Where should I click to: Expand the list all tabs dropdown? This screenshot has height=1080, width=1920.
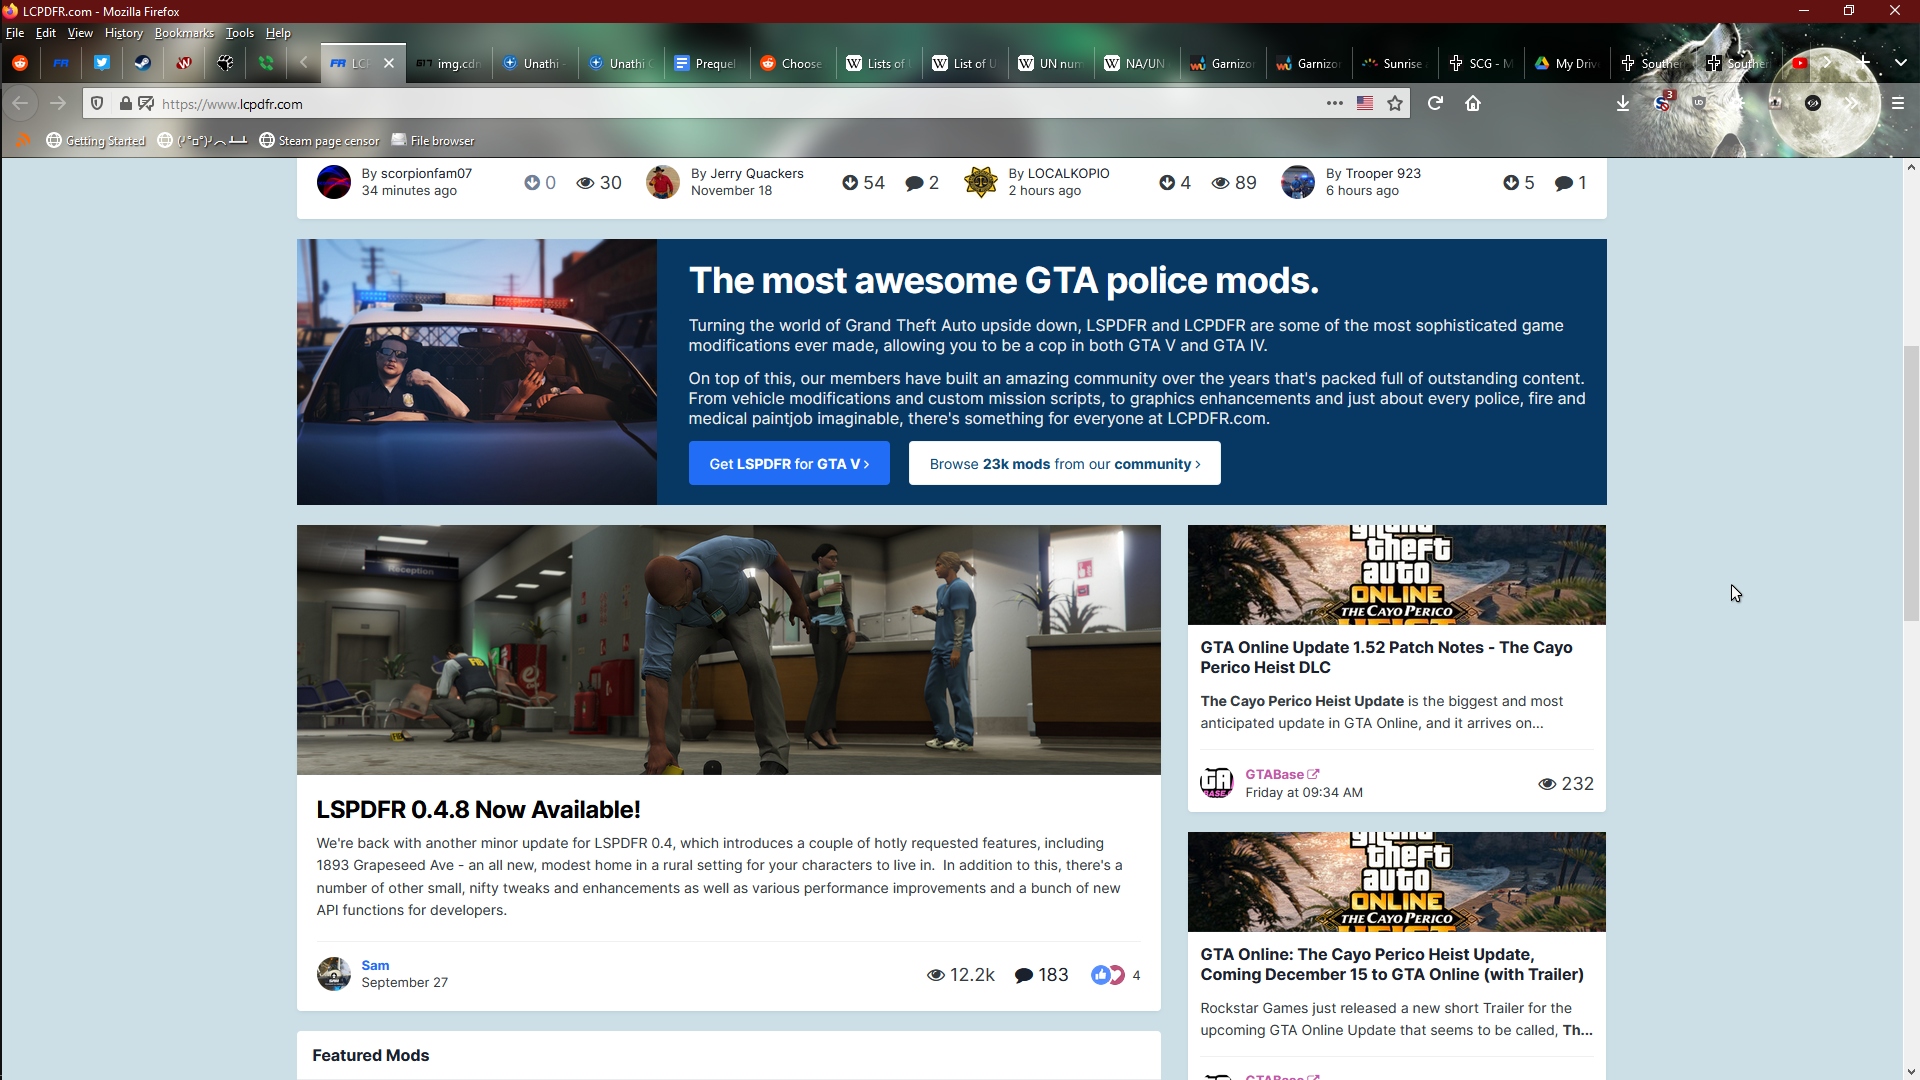point(1900,62)
